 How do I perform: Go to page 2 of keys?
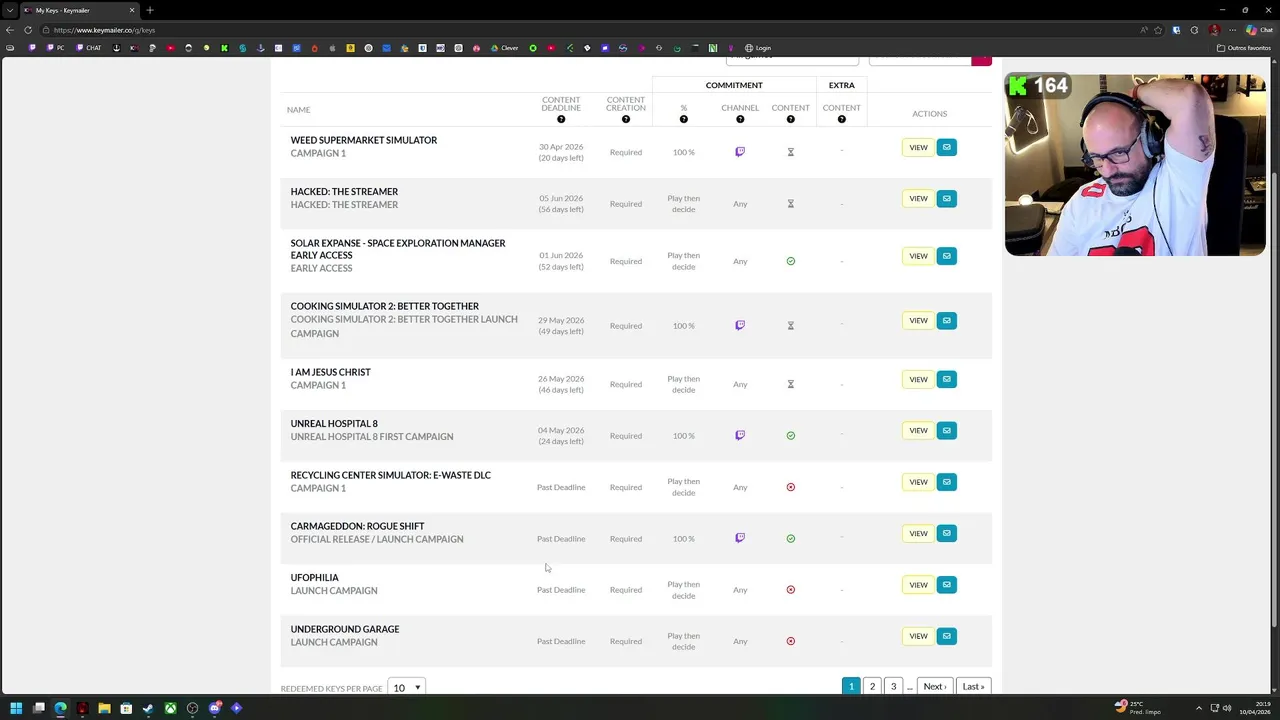pos(872,686)
